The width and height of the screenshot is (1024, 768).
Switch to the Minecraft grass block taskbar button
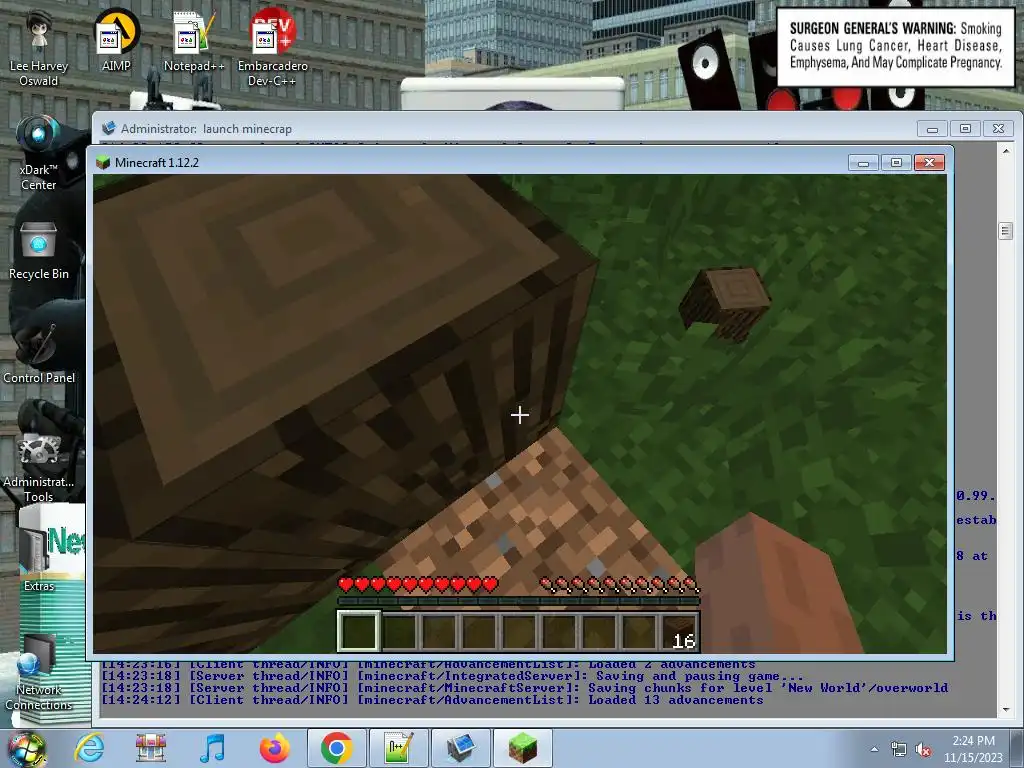tap(522, 748)
